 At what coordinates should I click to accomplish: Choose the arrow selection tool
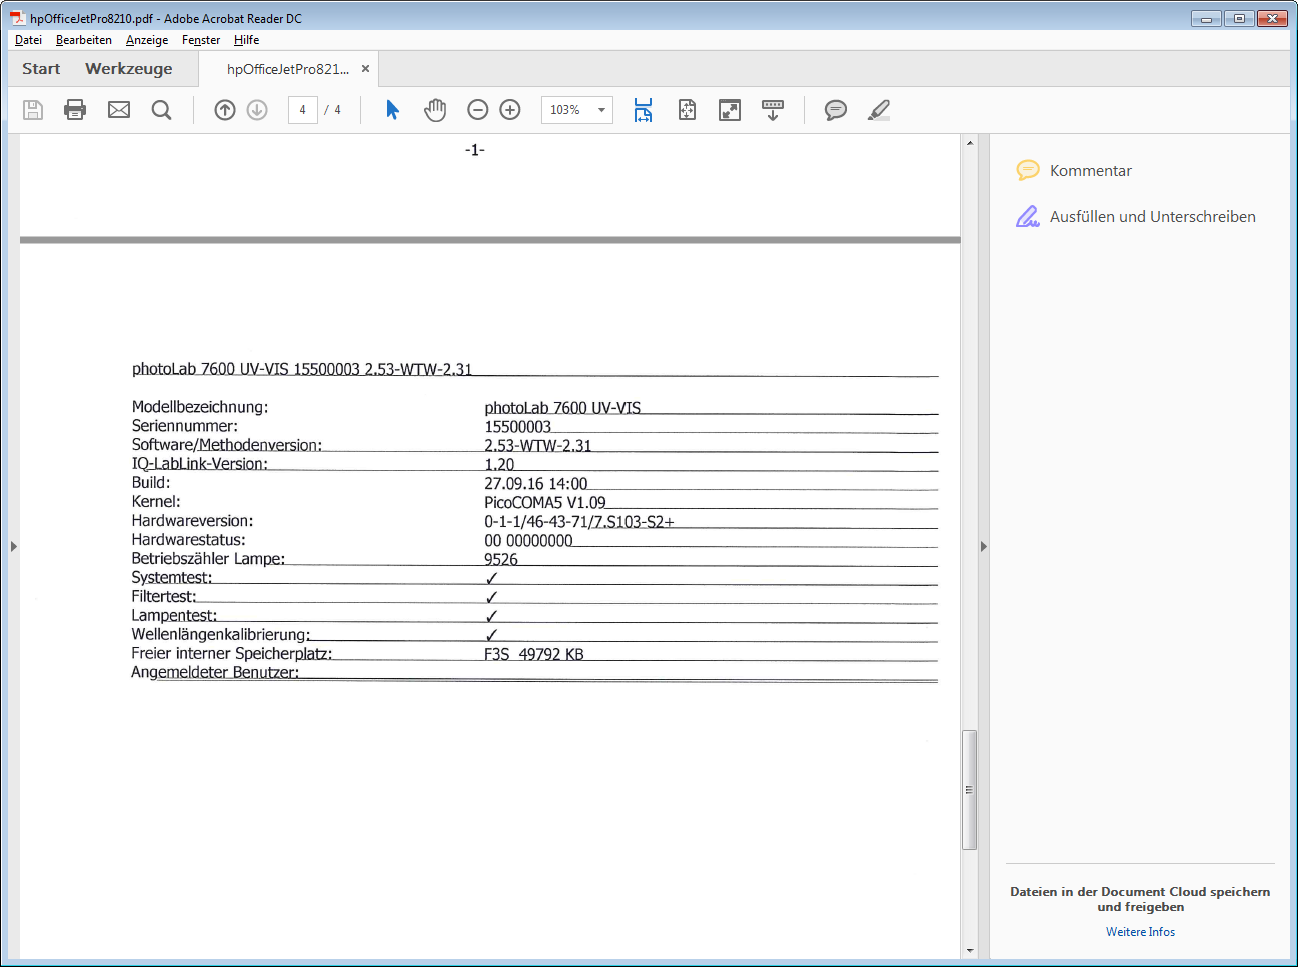tap(392, 110)
